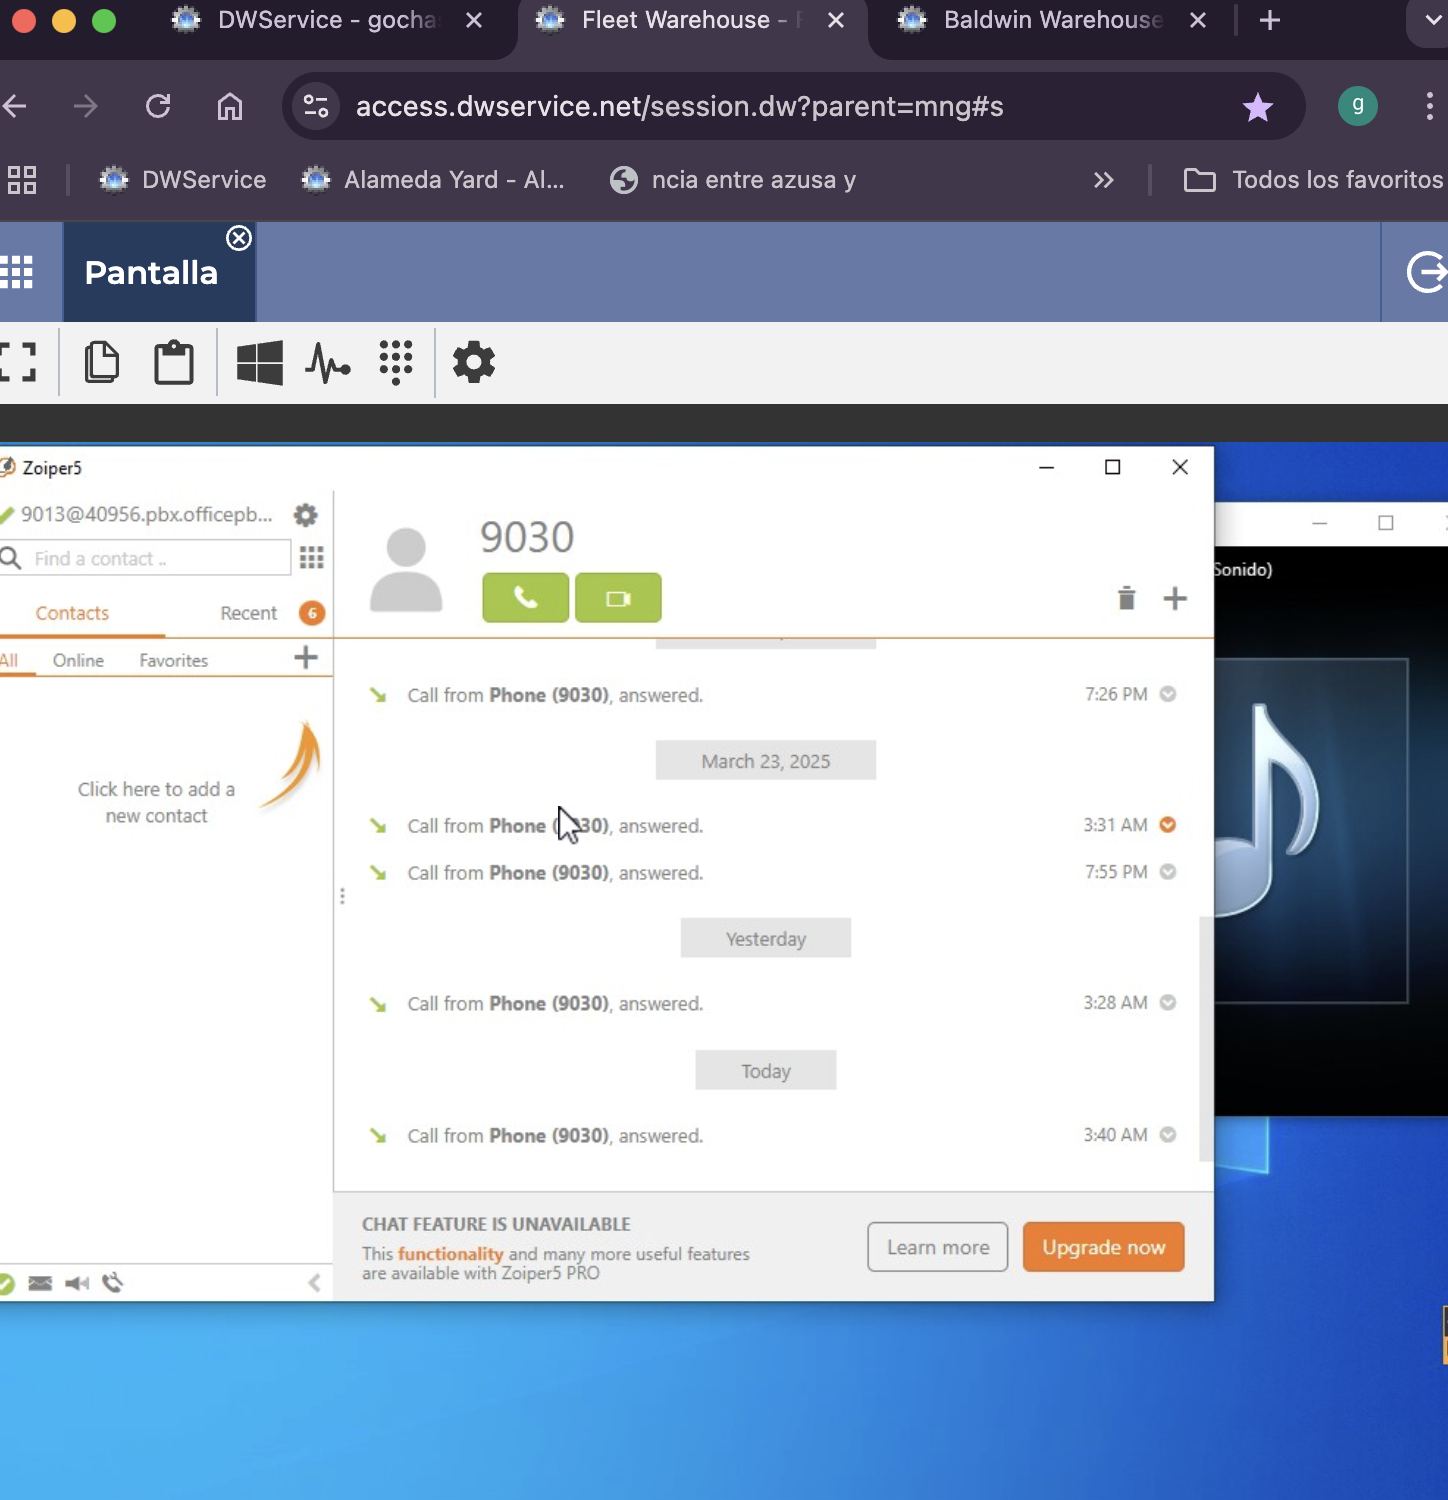Open the browser home page
This screenshot has width=1448, height=1500.
pyautogui.click(x=230, y=106)
